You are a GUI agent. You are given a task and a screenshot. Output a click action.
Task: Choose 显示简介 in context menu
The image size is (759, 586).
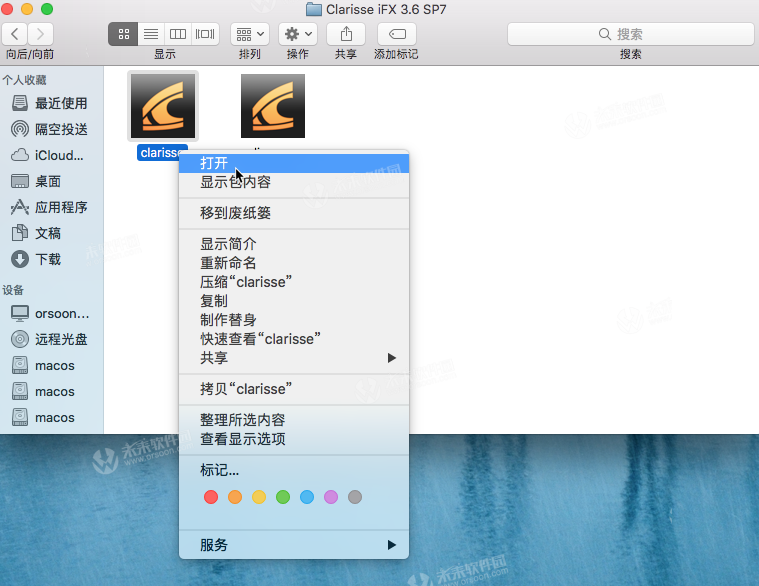click(294, 244)
